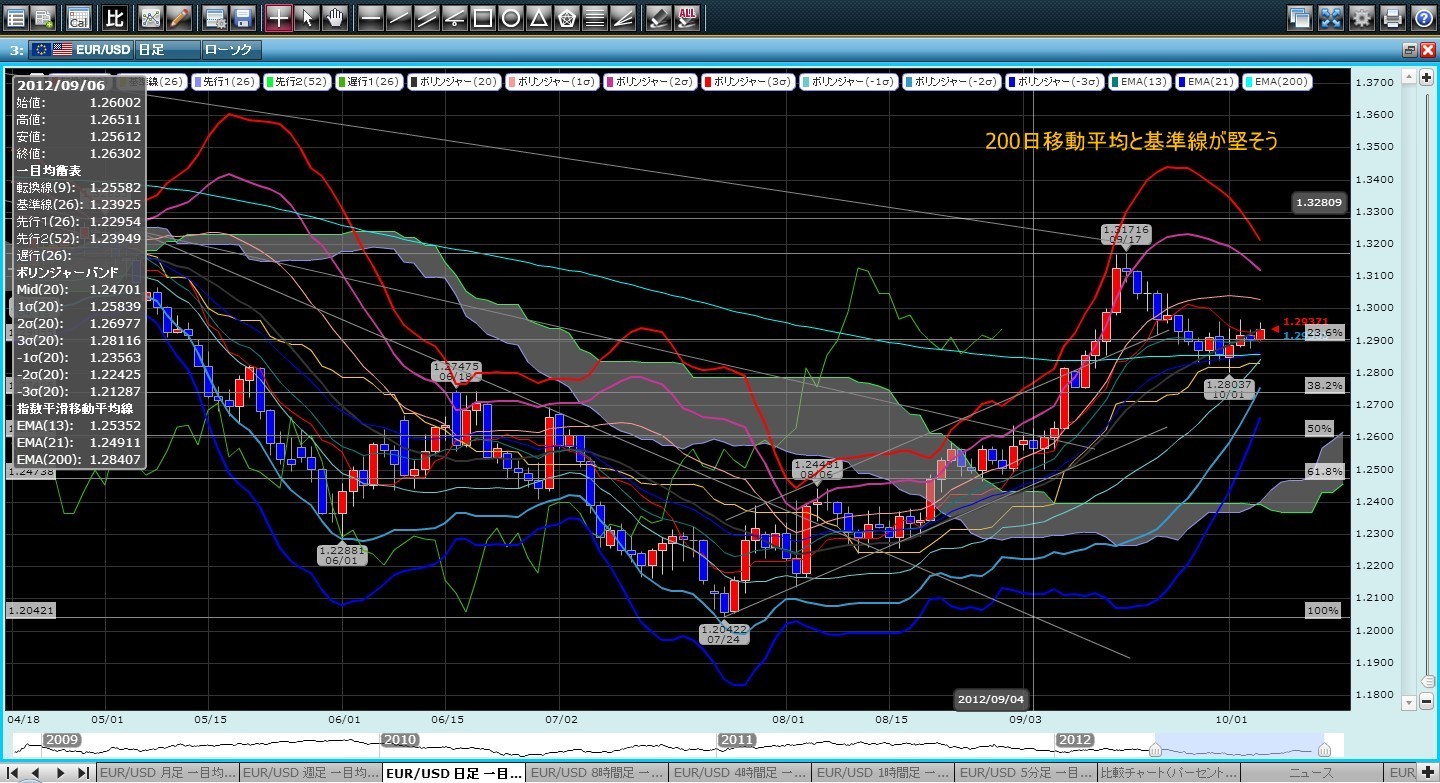Select the crosshair cursor tool
This screenshot has height=783, width=1440.
tap(279, 17)
